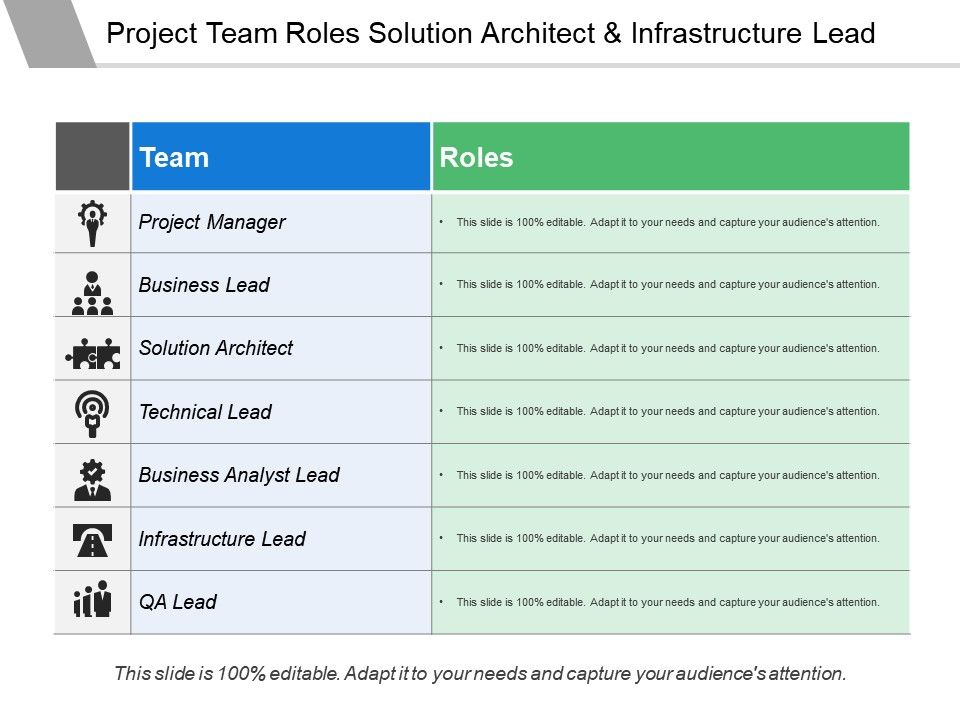Click the Business Analyst Lead label

(239, 475)
